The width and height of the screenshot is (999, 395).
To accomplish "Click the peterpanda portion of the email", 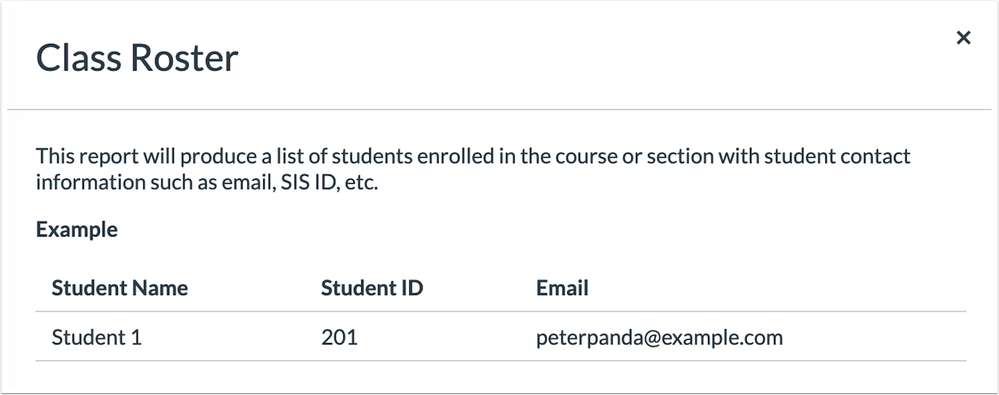I will 586,338.
